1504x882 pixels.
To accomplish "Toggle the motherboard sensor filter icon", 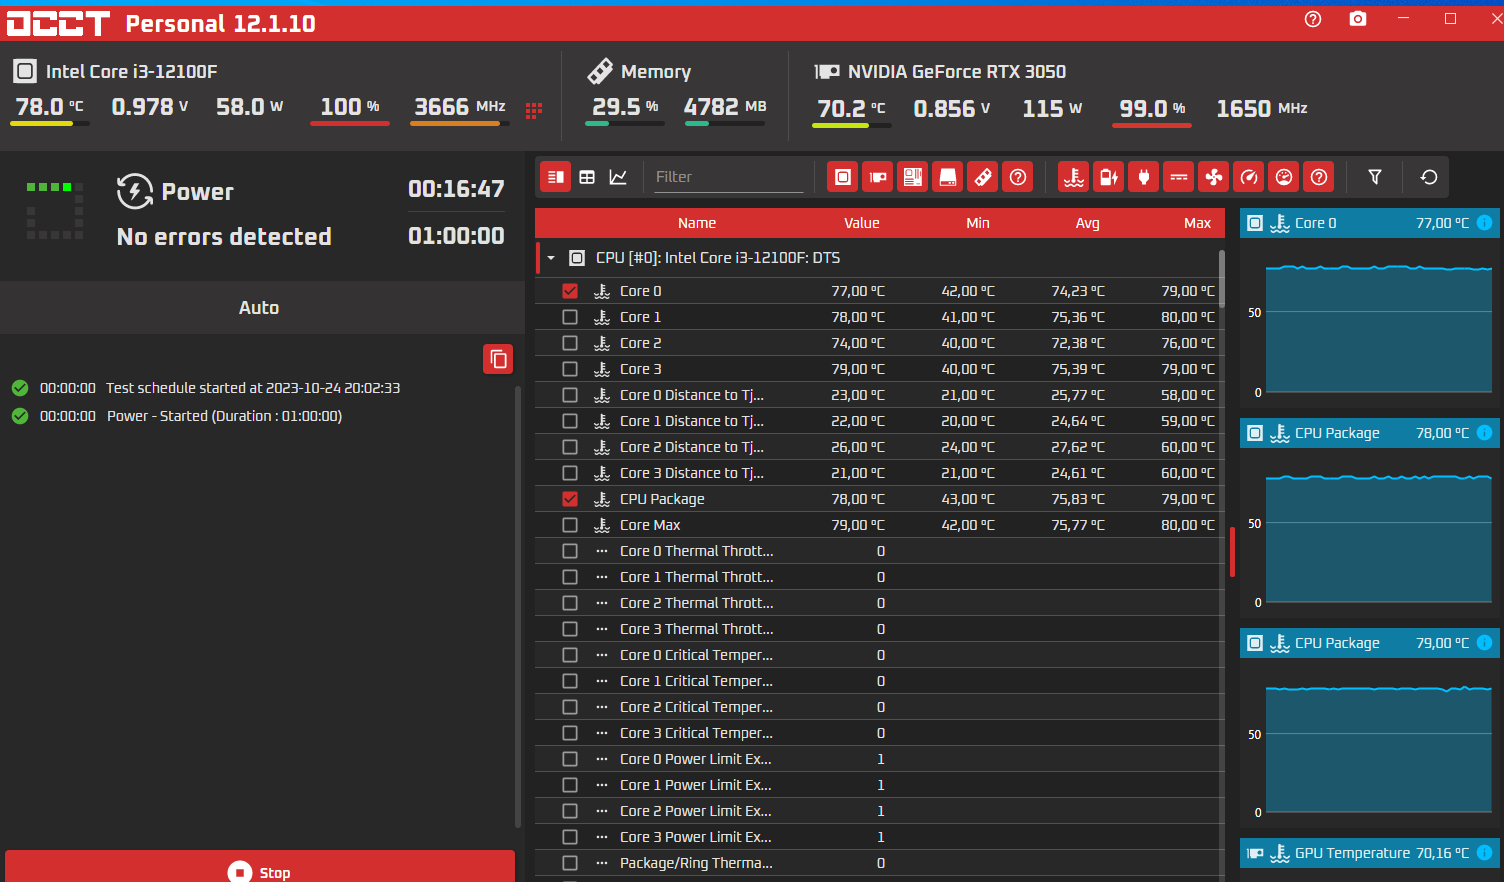I will pyautogui.click(x=912, y=177).
